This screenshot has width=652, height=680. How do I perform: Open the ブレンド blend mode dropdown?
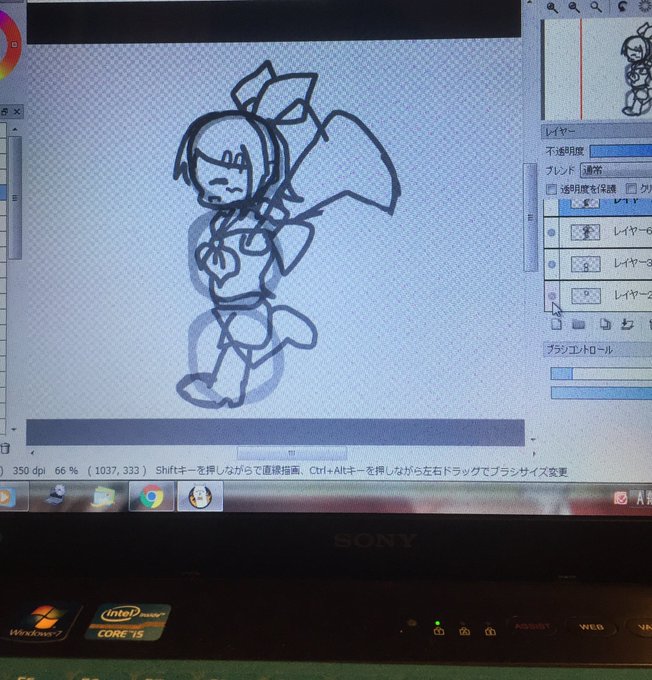pyautogui.click(x=616, y=170)
